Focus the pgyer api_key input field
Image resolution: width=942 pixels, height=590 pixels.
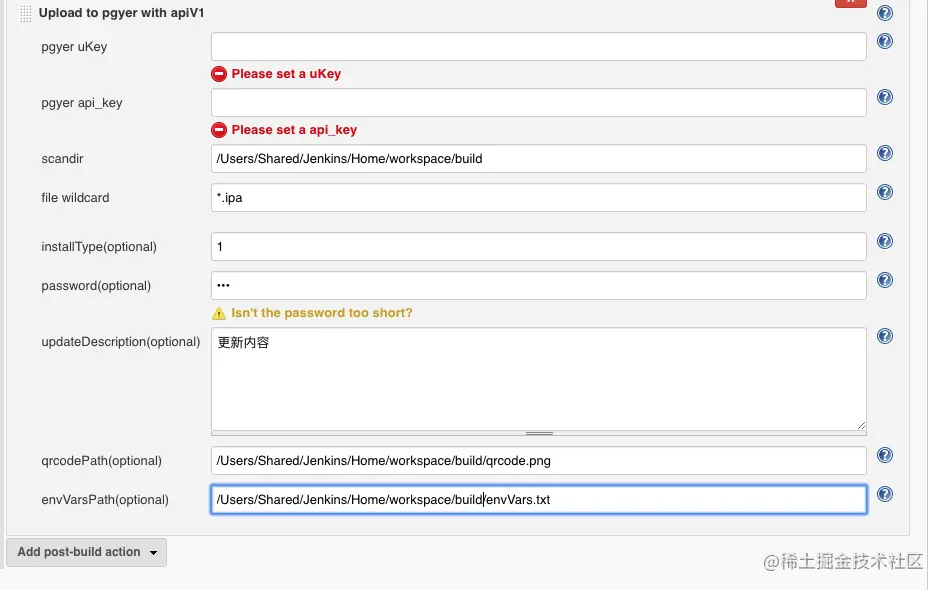(x=538, y=103)
